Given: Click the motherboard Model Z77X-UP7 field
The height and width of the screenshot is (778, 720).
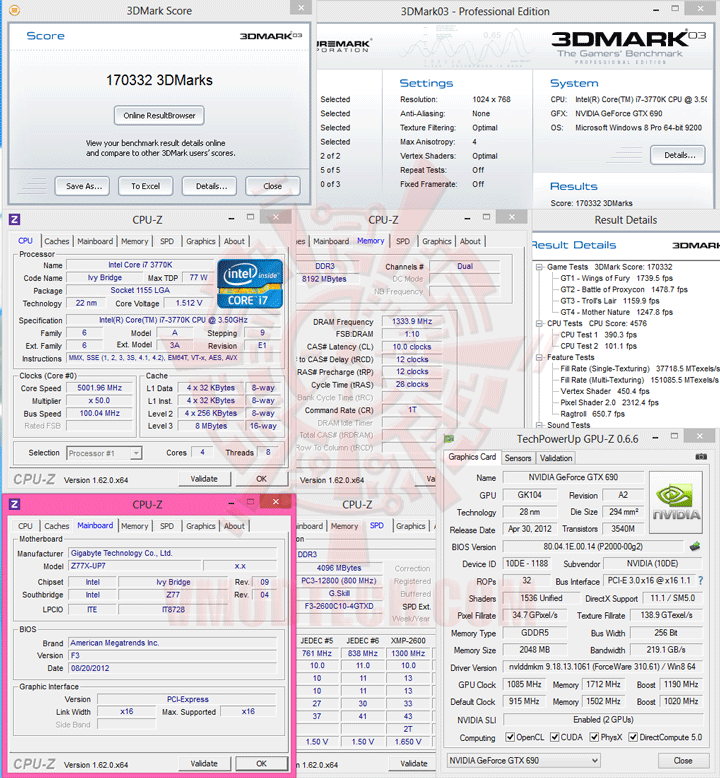Looking at the screenshot, I should 135,566.
